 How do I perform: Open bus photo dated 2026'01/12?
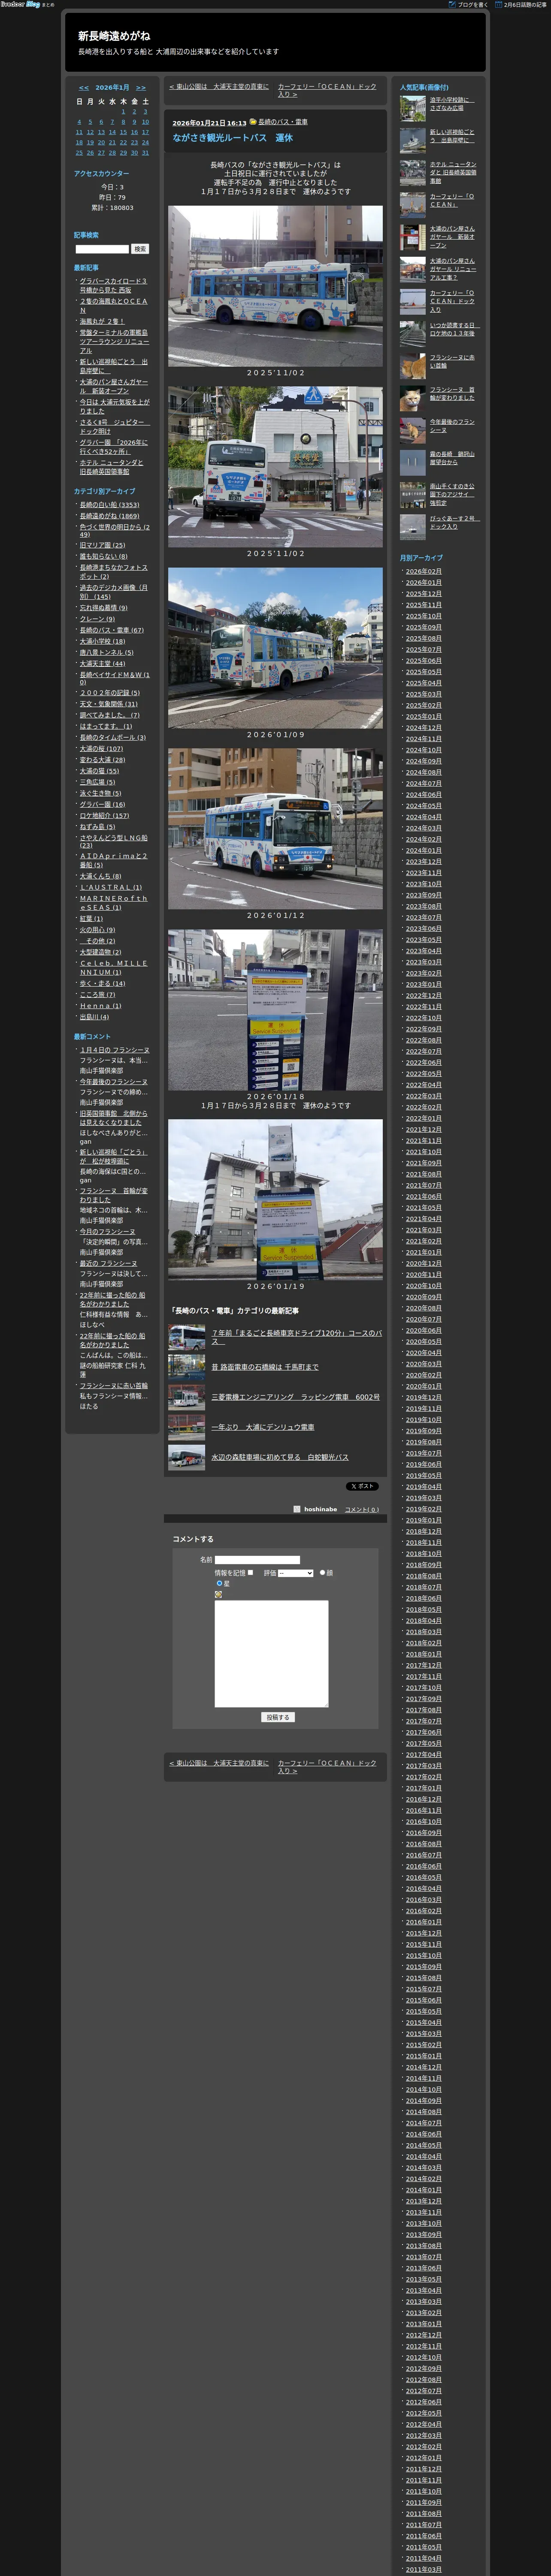(275, 829)
